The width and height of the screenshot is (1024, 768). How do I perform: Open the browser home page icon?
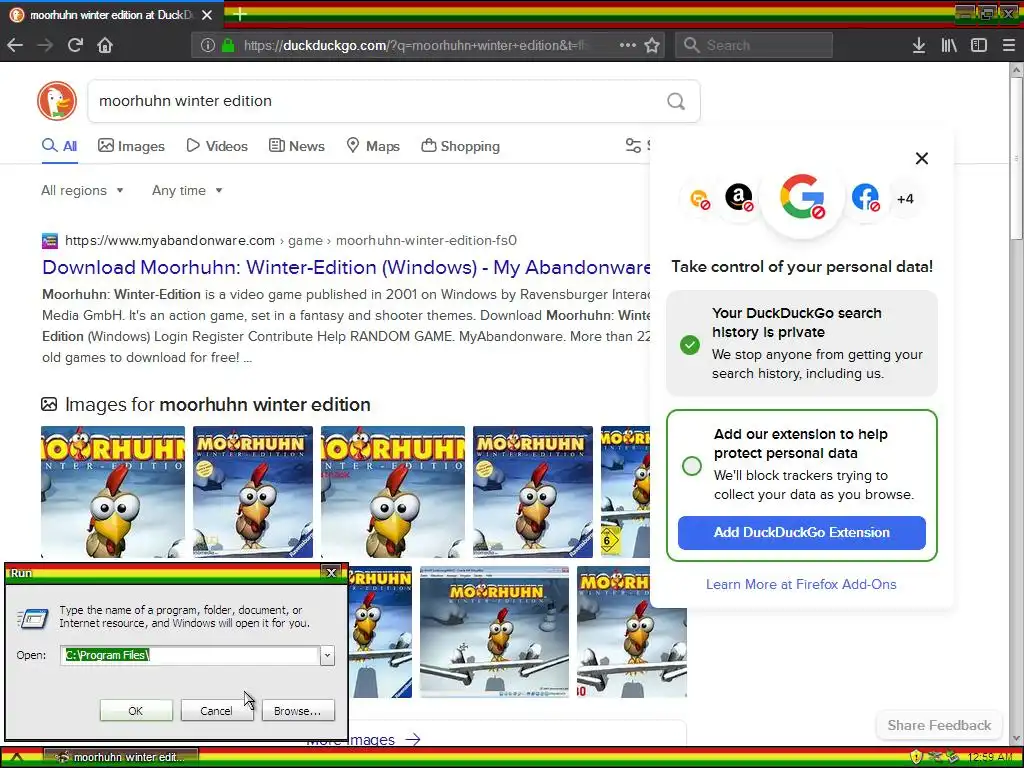[105, 45]
